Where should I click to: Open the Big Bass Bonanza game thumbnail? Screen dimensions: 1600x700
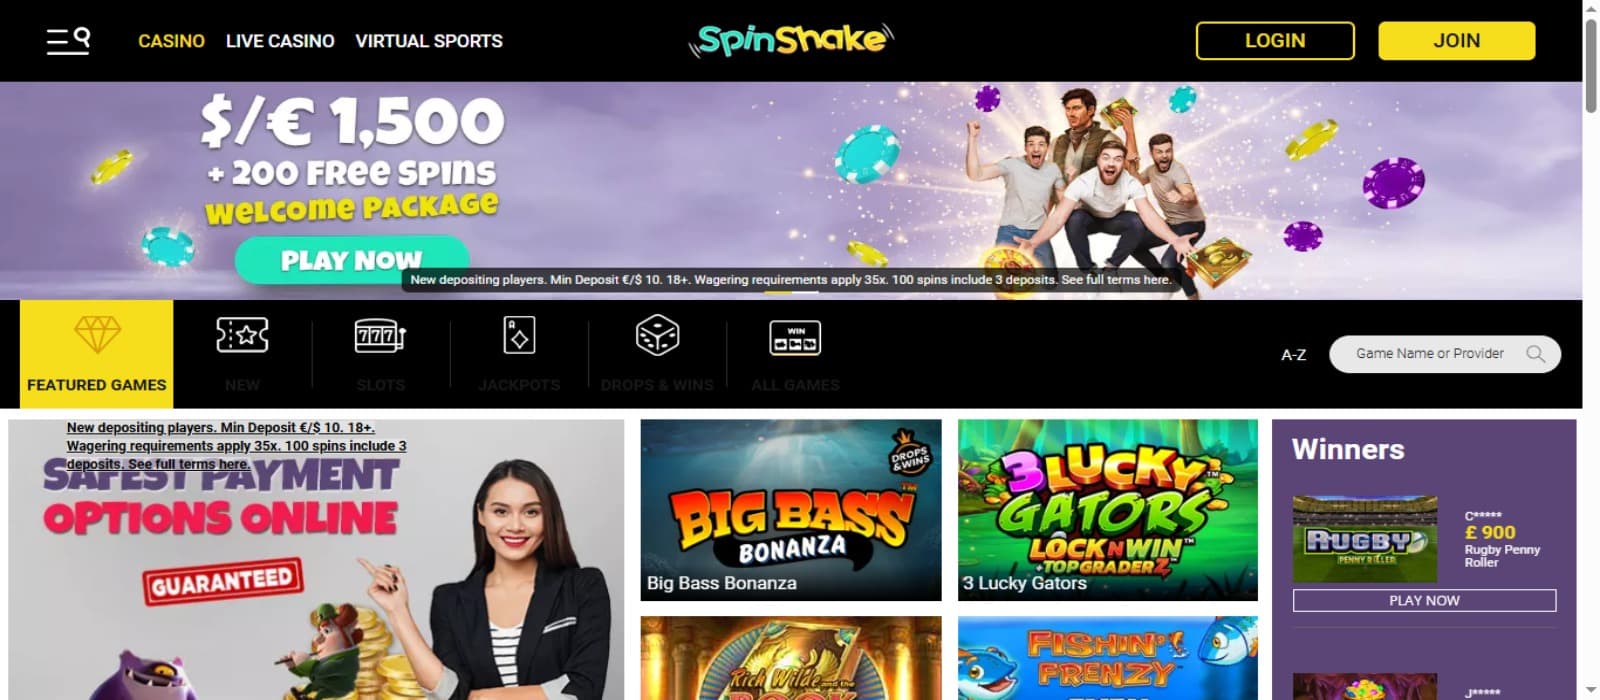tap(791, 510)
